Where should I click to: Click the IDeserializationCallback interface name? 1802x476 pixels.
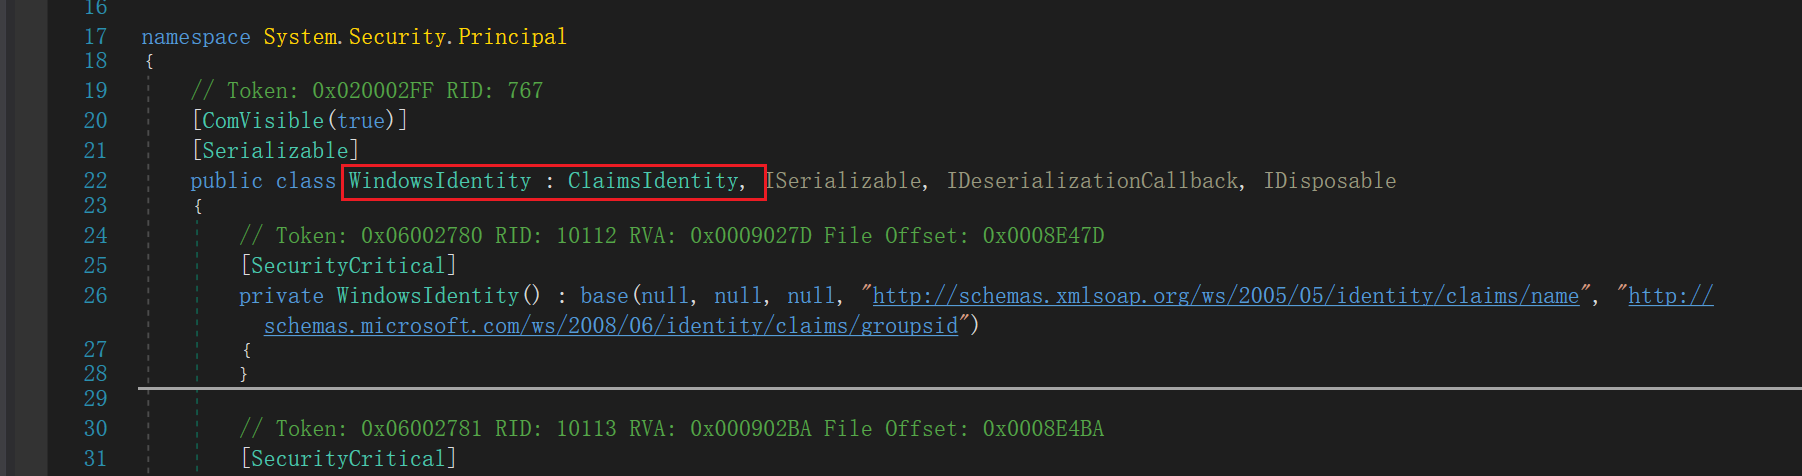pos(1092,181)
